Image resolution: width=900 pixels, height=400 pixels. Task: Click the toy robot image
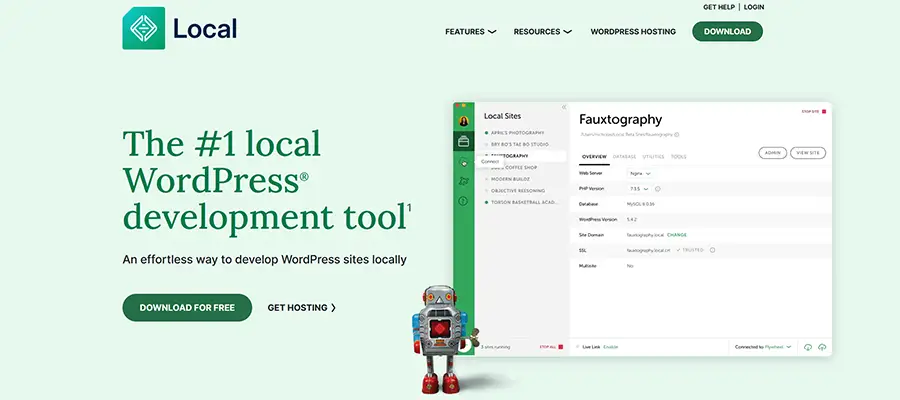coord(439,340)
